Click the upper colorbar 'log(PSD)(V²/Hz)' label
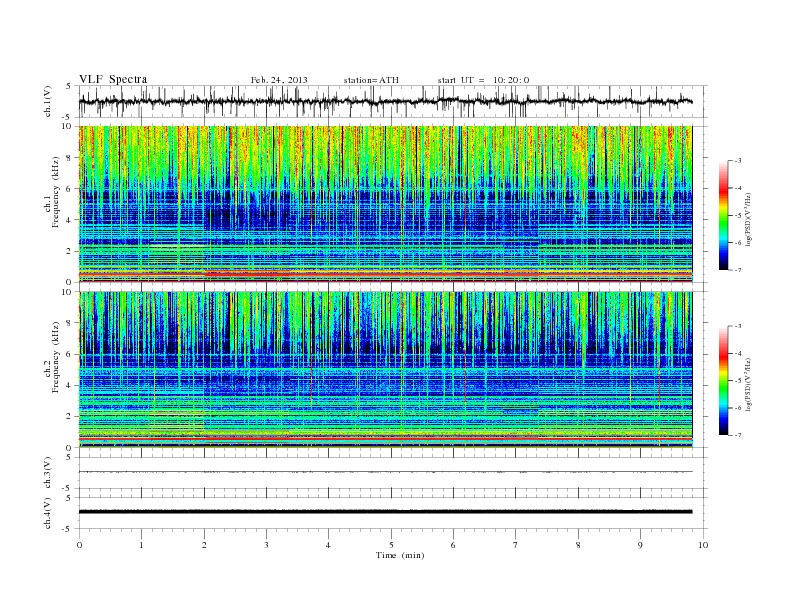Screen dimensions: 792x612 pyautogui.click(x=748, y=218)
